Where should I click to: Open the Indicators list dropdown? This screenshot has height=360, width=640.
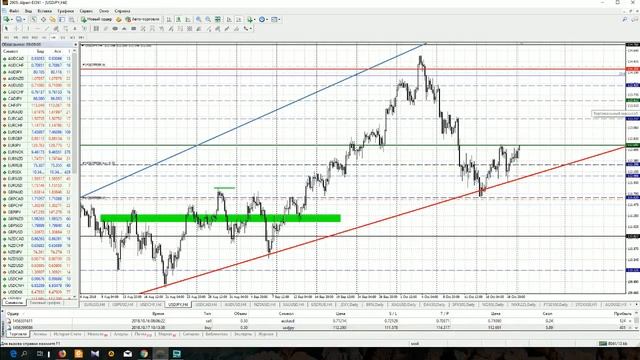pos(255,19)
